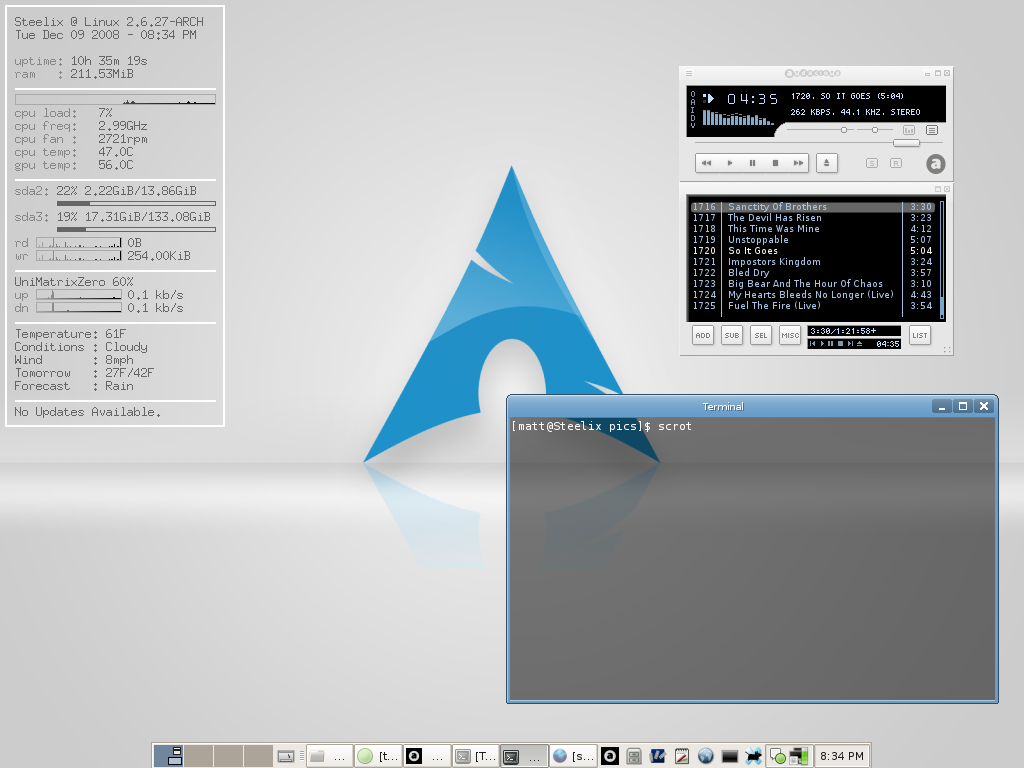Click the round Audacious logo button
Viewport: 1024px width, 768px height.
pyautogui.click(x=935, y=164)
